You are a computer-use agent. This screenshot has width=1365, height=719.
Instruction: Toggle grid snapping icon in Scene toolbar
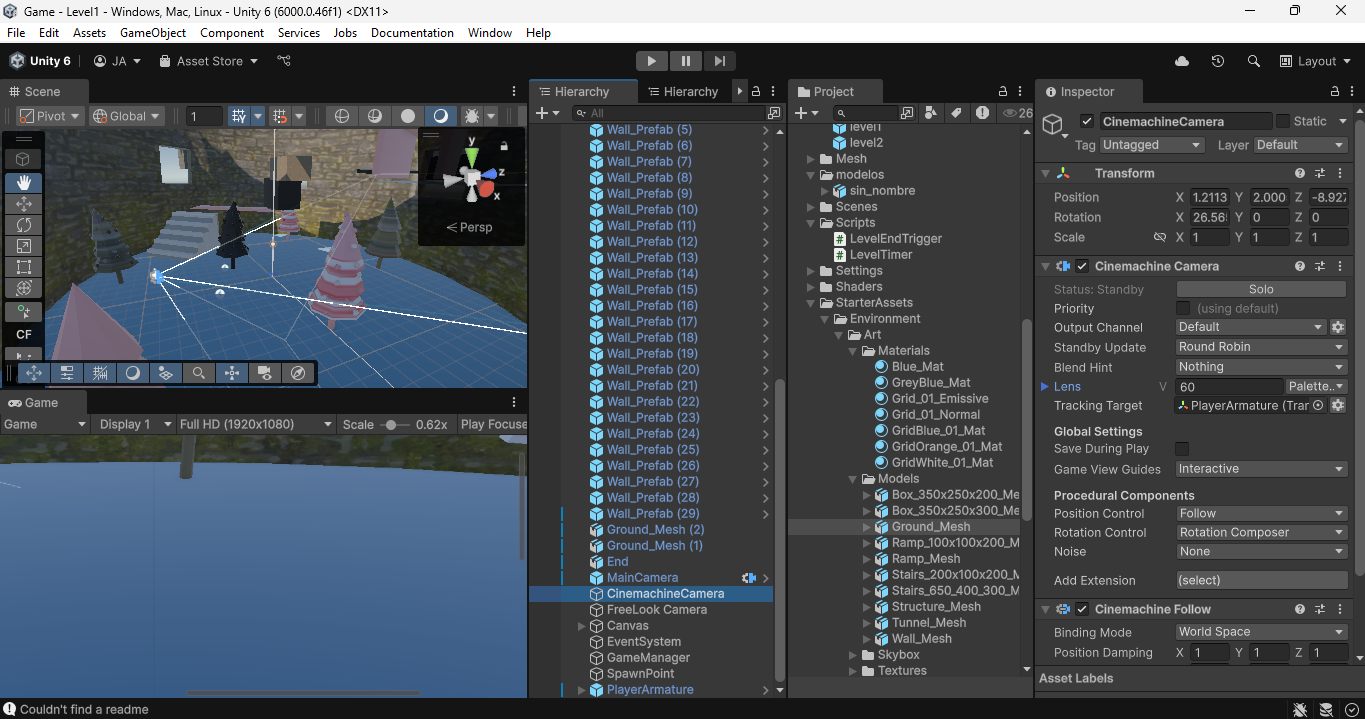239,116
